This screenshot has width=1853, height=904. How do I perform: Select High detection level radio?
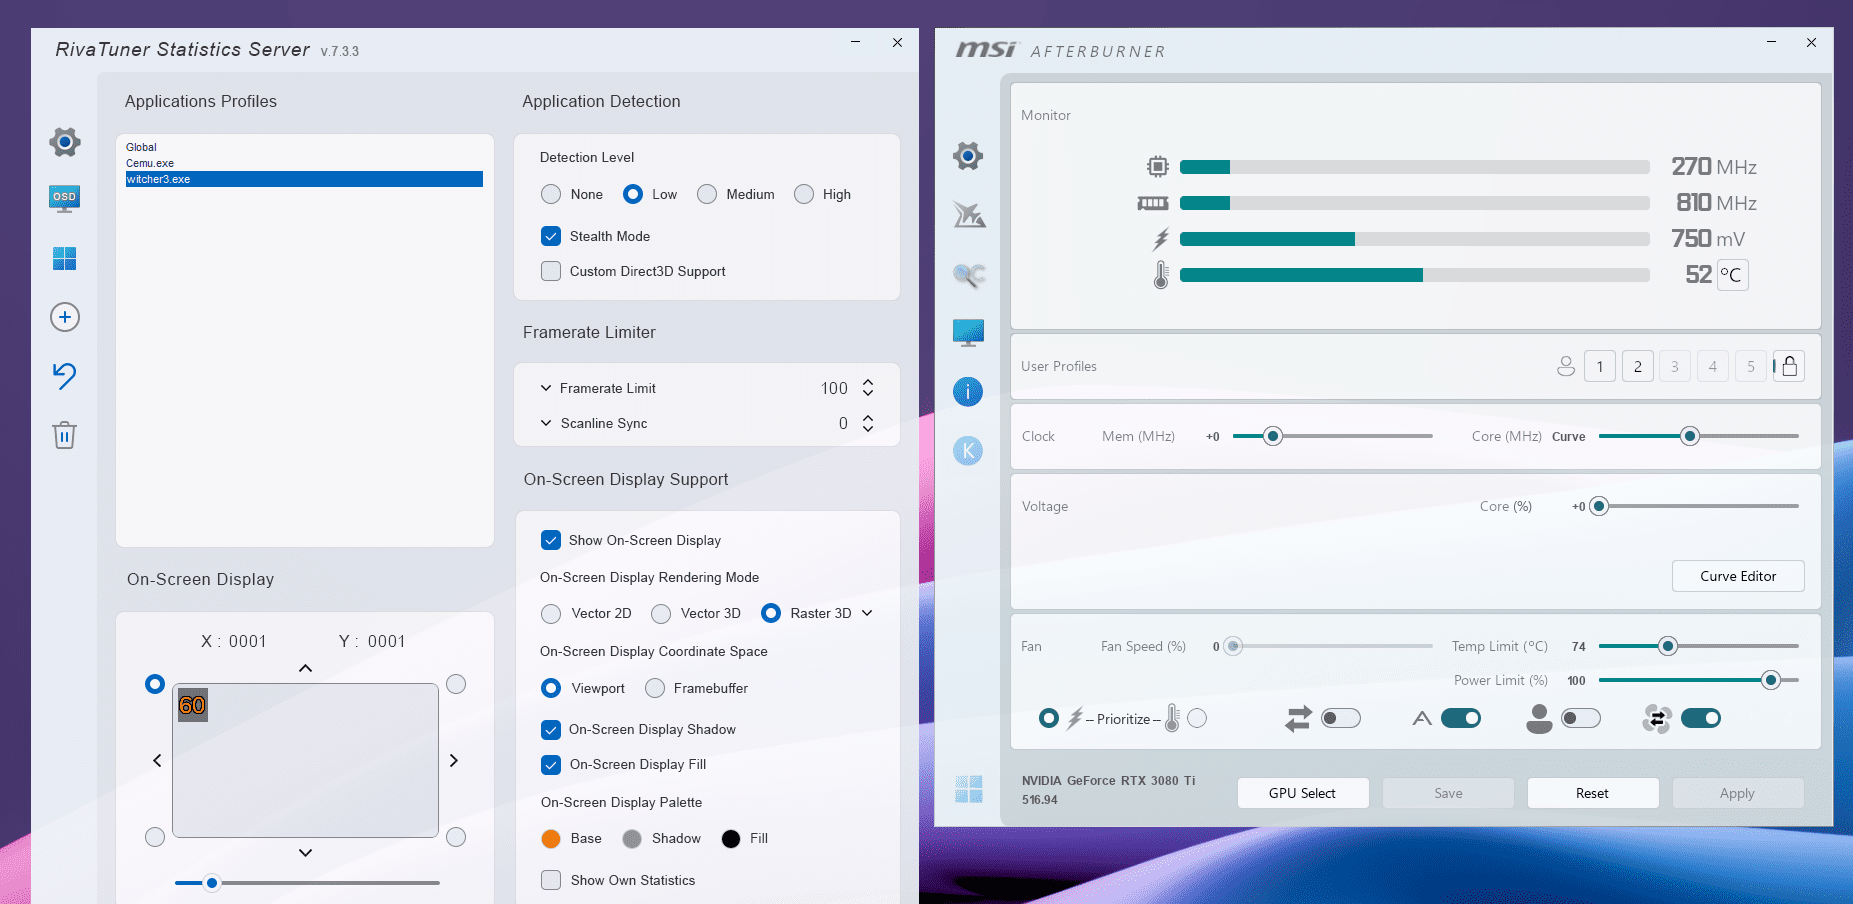coord(804,194)
